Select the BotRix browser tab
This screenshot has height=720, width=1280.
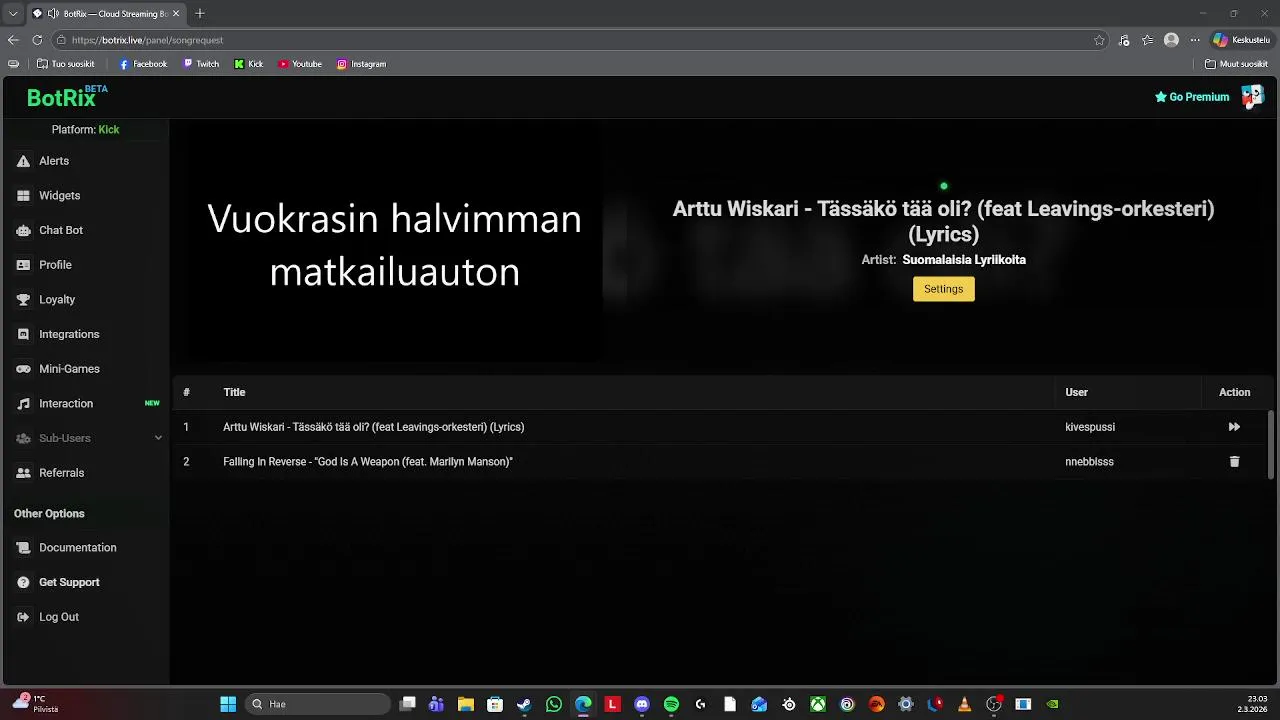click(x=107, y=13)
